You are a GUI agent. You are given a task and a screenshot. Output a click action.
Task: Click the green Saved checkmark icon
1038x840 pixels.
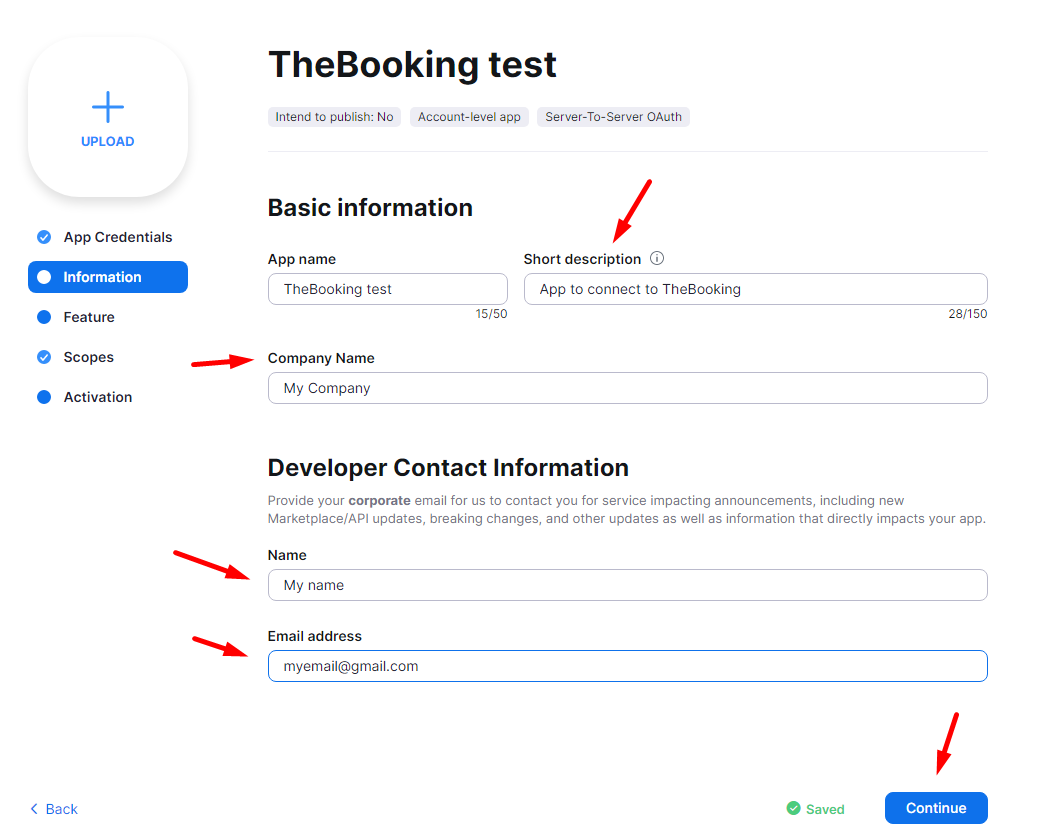click(x=793, y=808)
